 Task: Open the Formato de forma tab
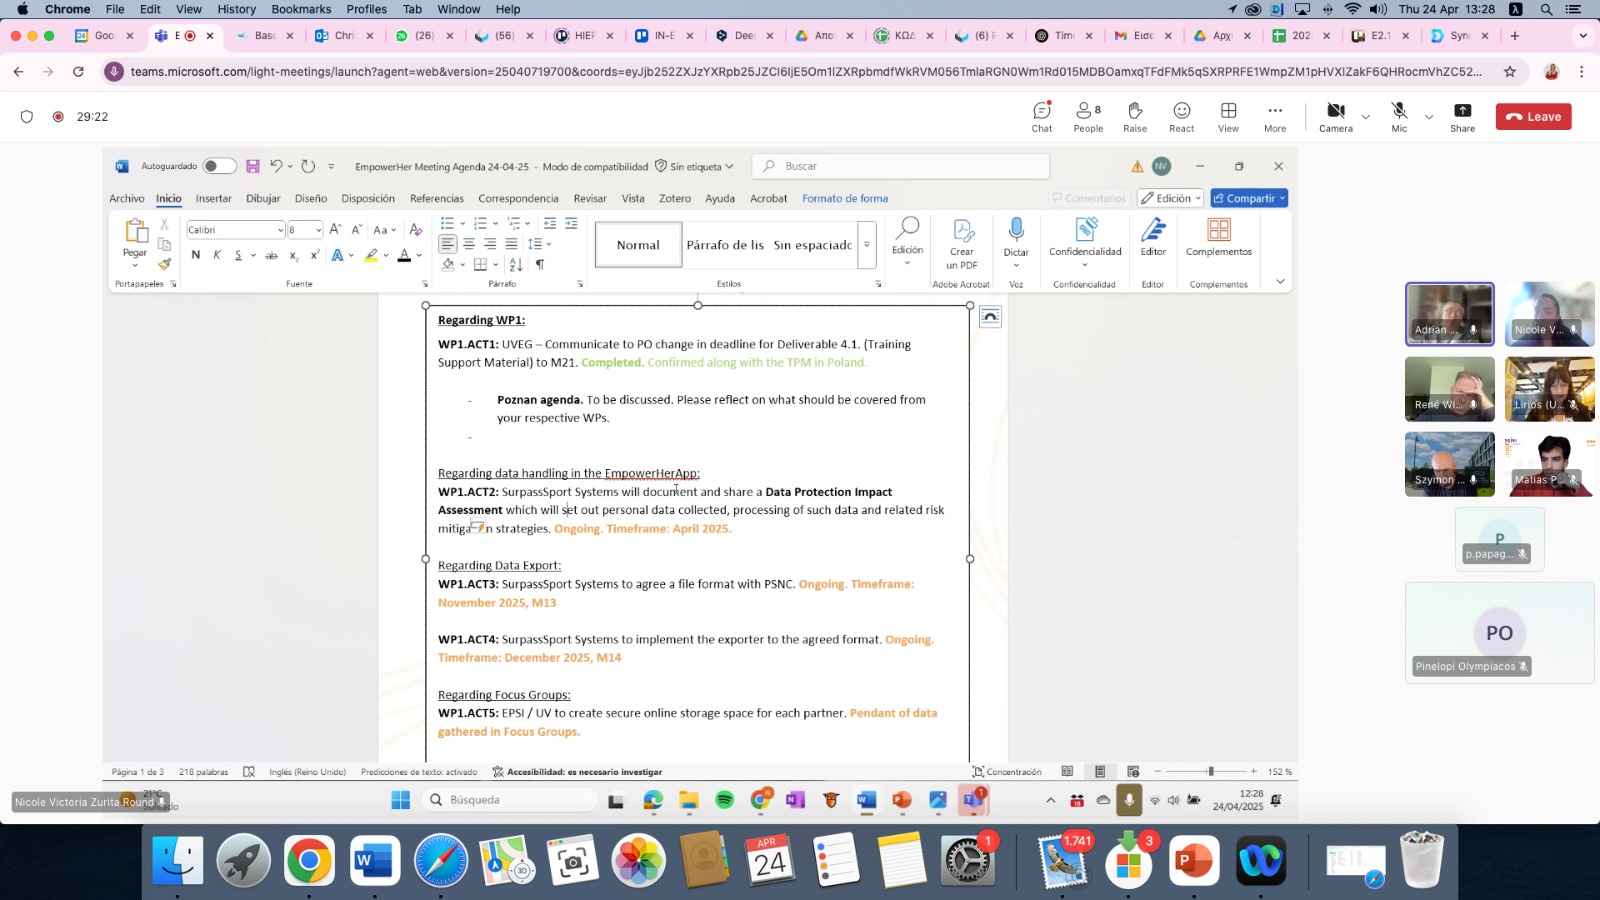tap(845, 198)
